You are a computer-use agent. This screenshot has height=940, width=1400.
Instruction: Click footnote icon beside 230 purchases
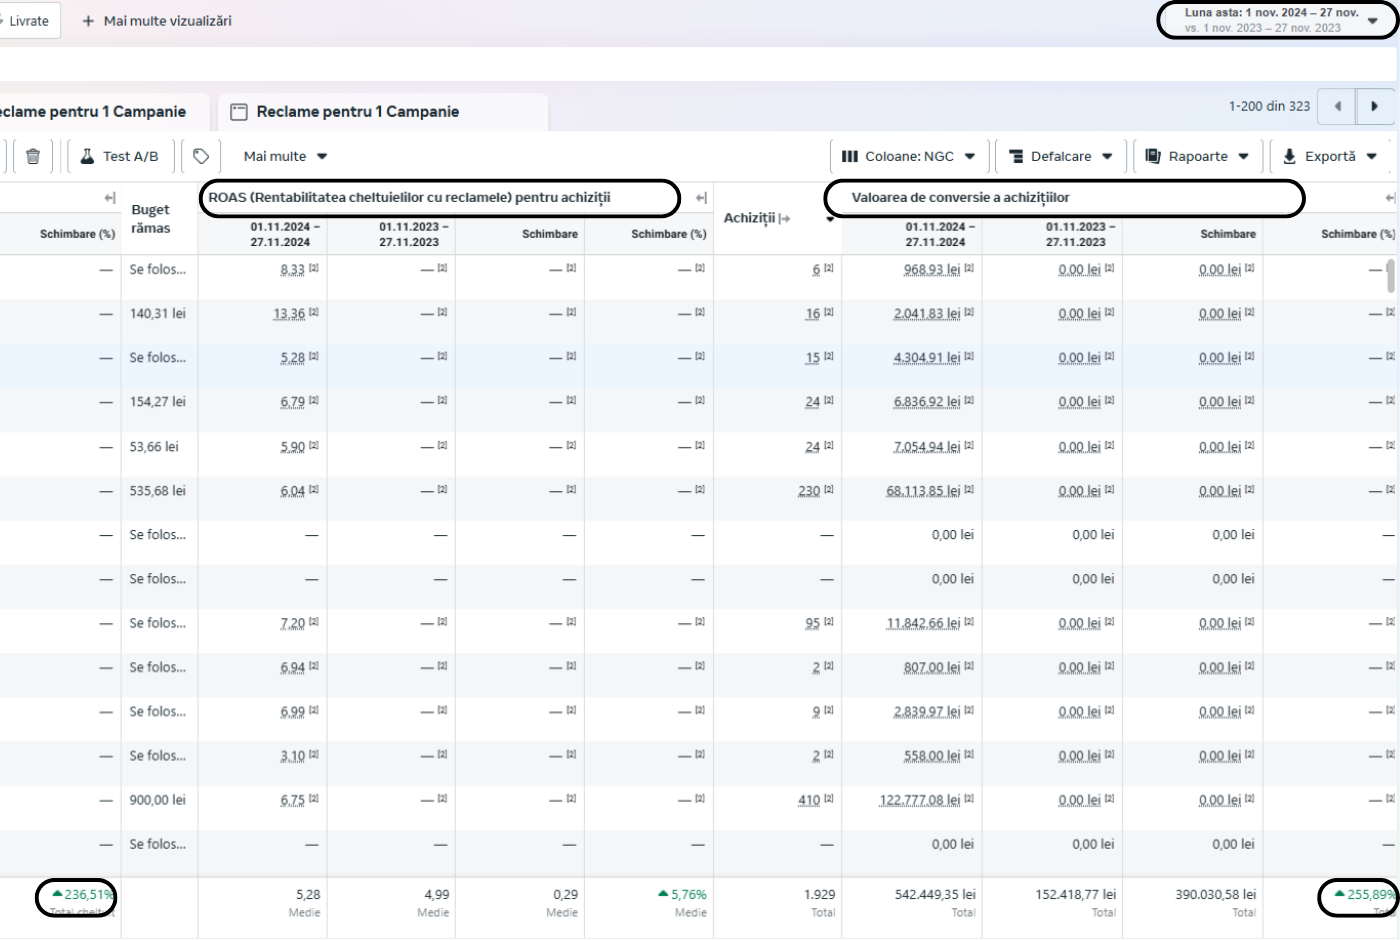click(x=829, y=489)
